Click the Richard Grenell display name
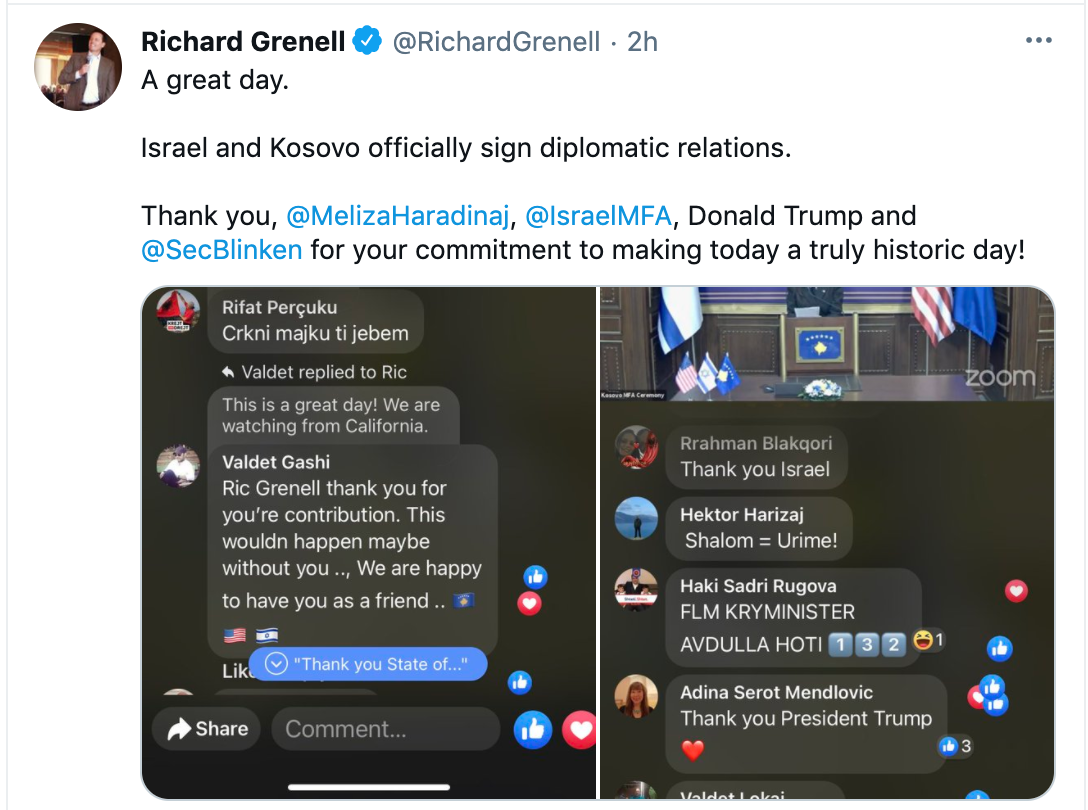1088x810 pixels. (x=243, y=42)
